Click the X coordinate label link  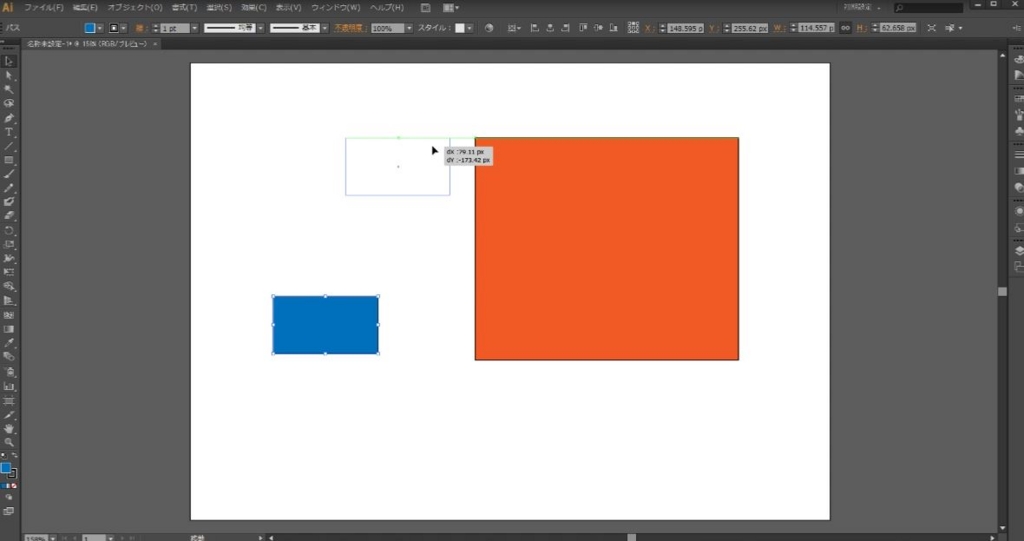(648, 28)
